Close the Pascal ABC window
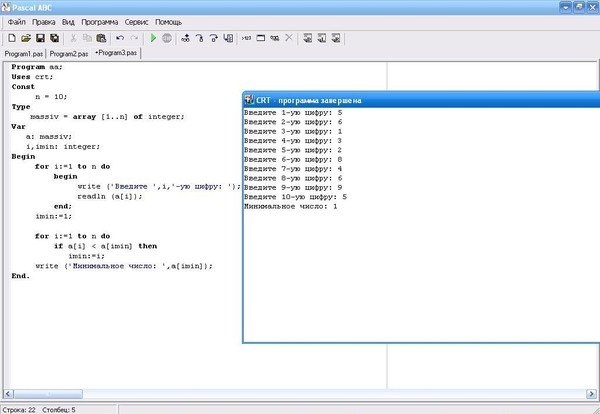 (x=592, y=7)
